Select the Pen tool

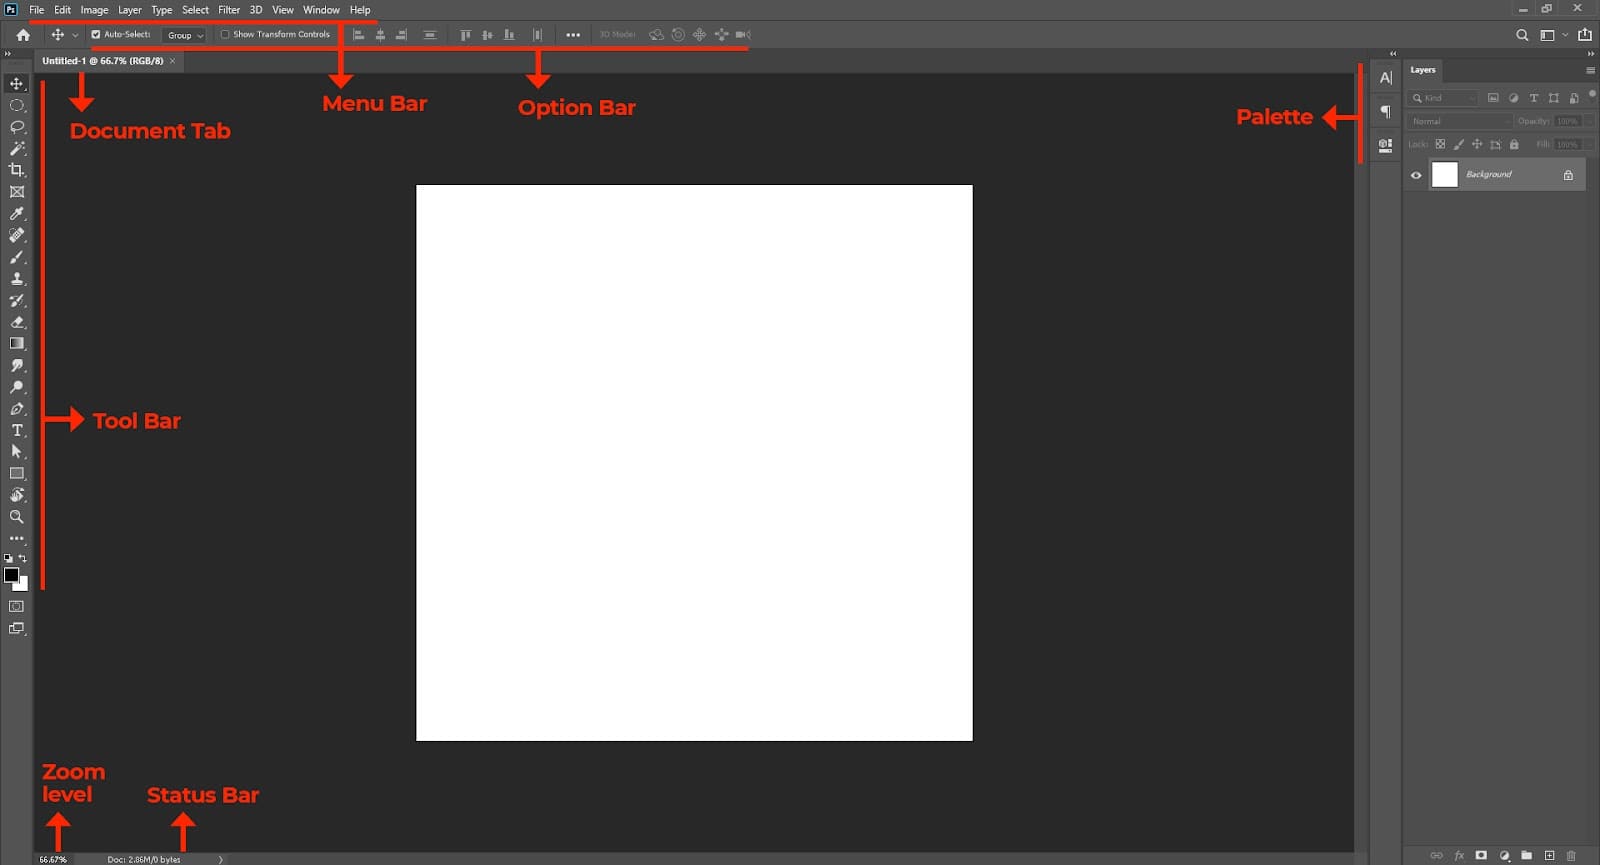pos(17,409)
